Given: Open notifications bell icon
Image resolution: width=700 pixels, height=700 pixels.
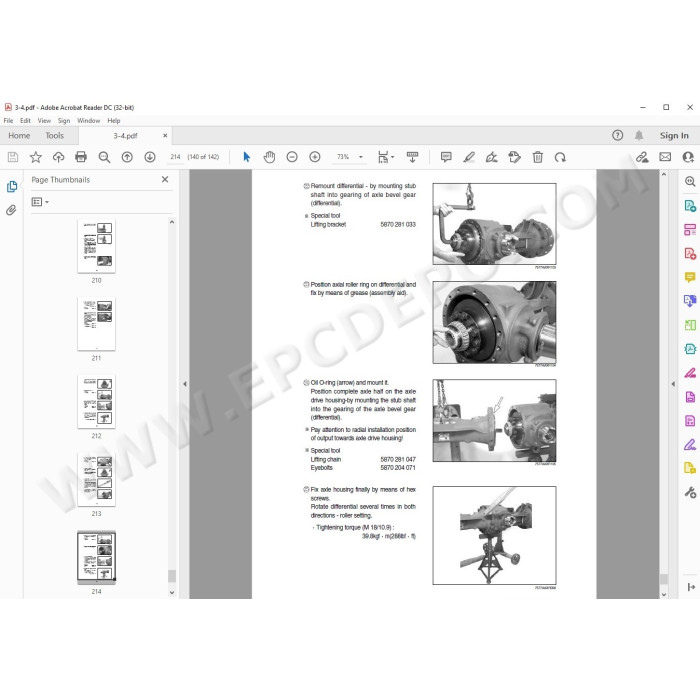Looking at the screenshot, I should [x=639, y=135].
